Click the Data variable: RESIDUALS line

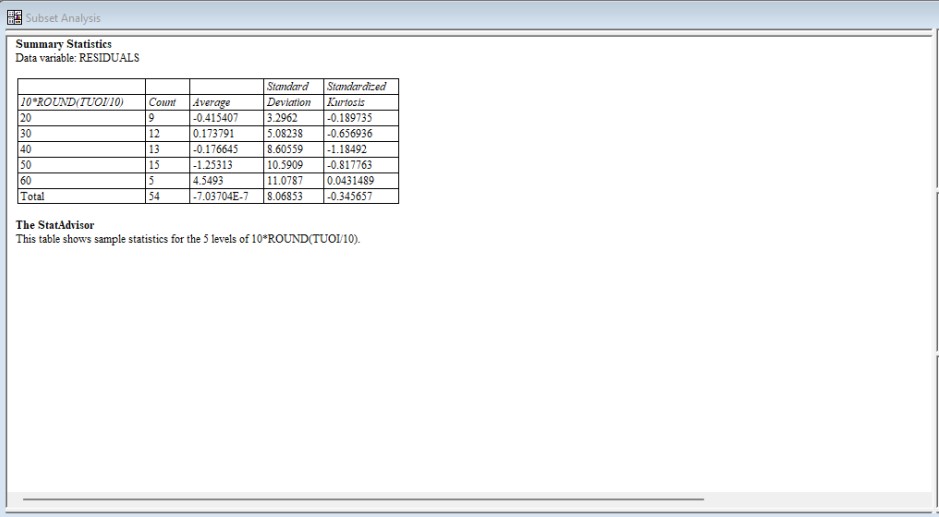[x=77, y=56]
